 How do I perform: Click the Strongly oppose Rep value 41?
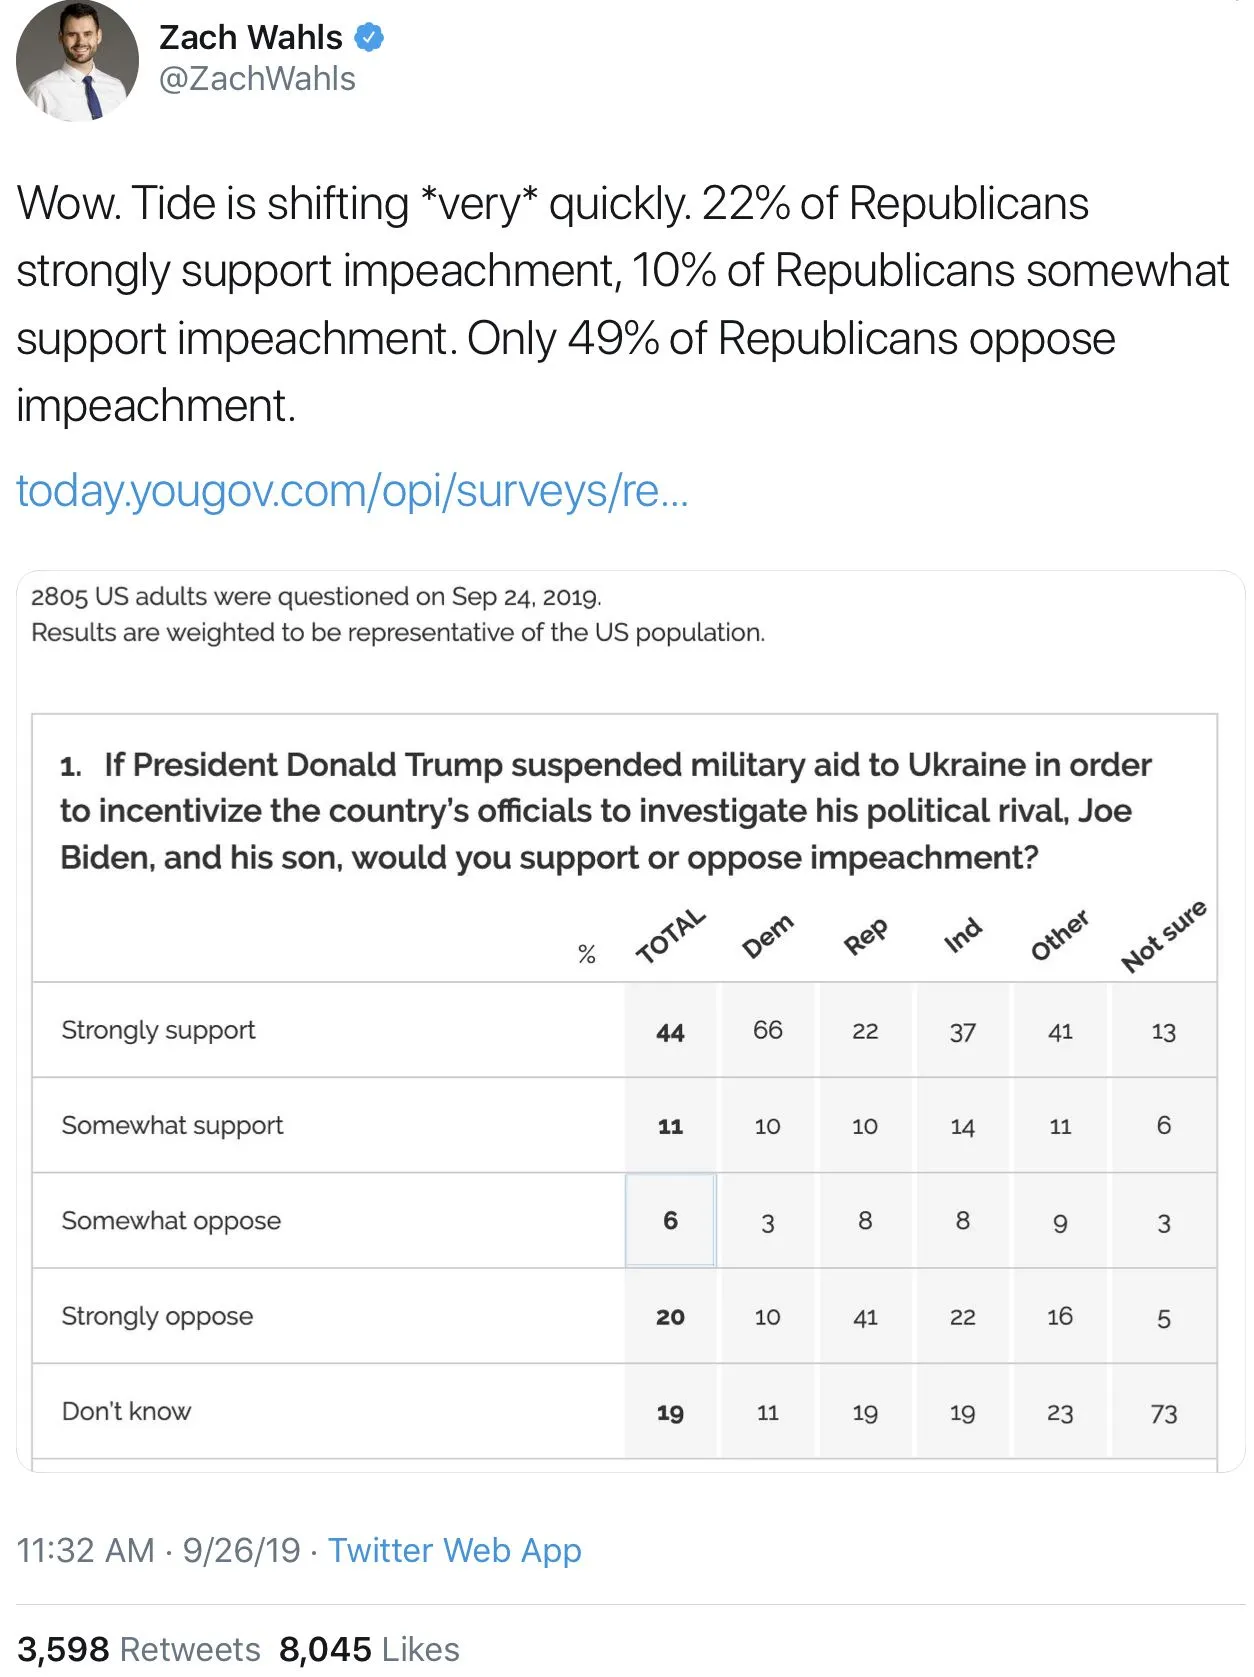[865, 1317]
